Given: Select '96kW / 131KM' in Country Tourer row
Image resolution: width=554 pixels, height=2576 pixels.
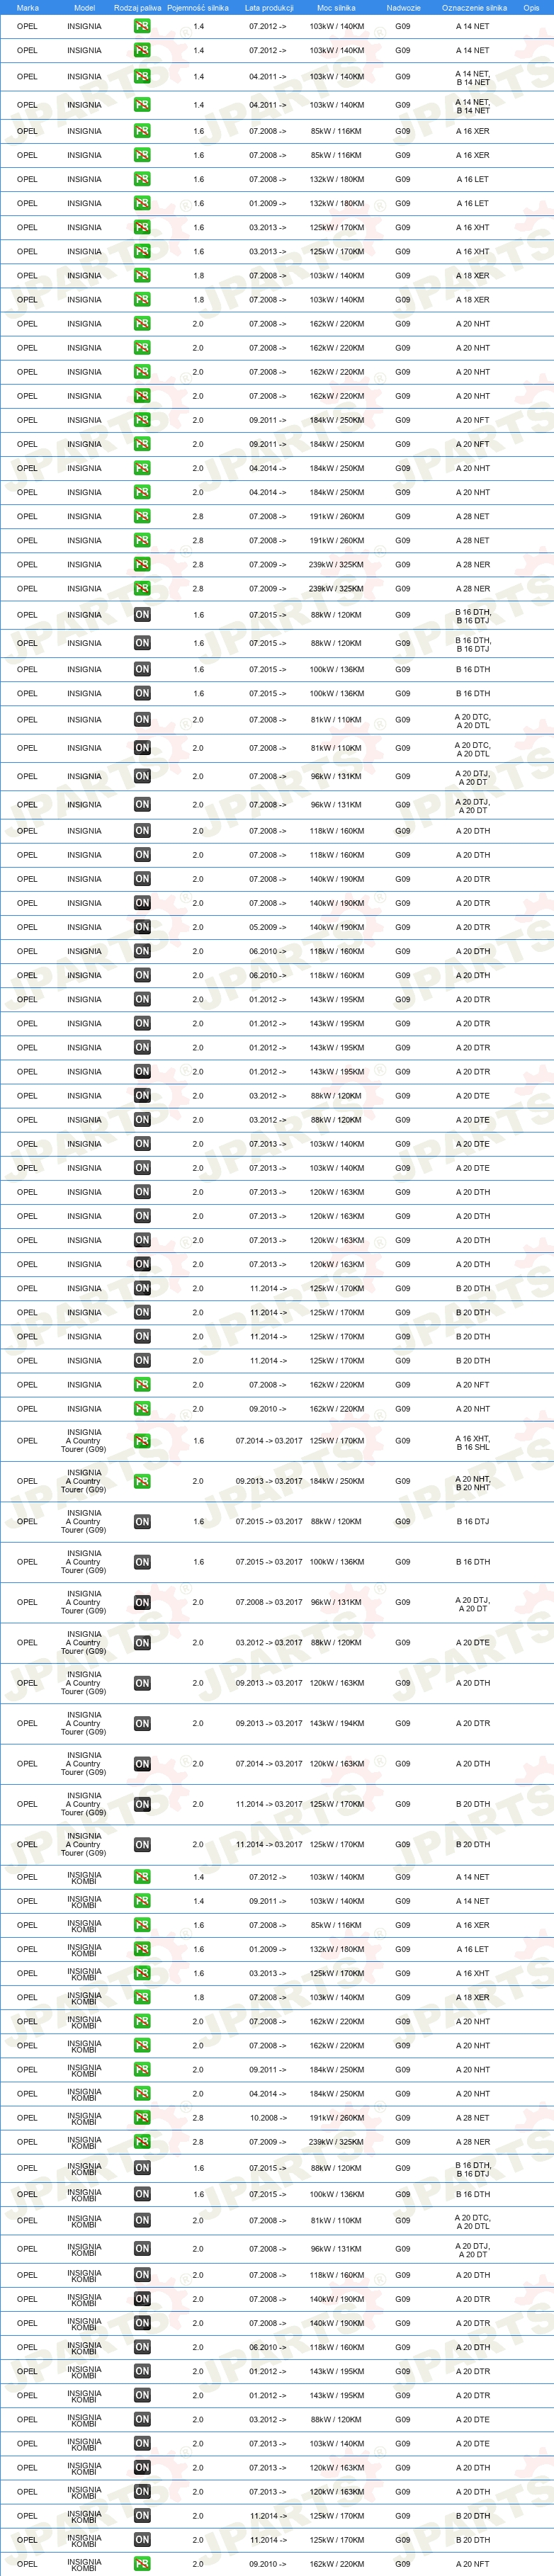Looking at the screenshot, I should (337, 1603).
